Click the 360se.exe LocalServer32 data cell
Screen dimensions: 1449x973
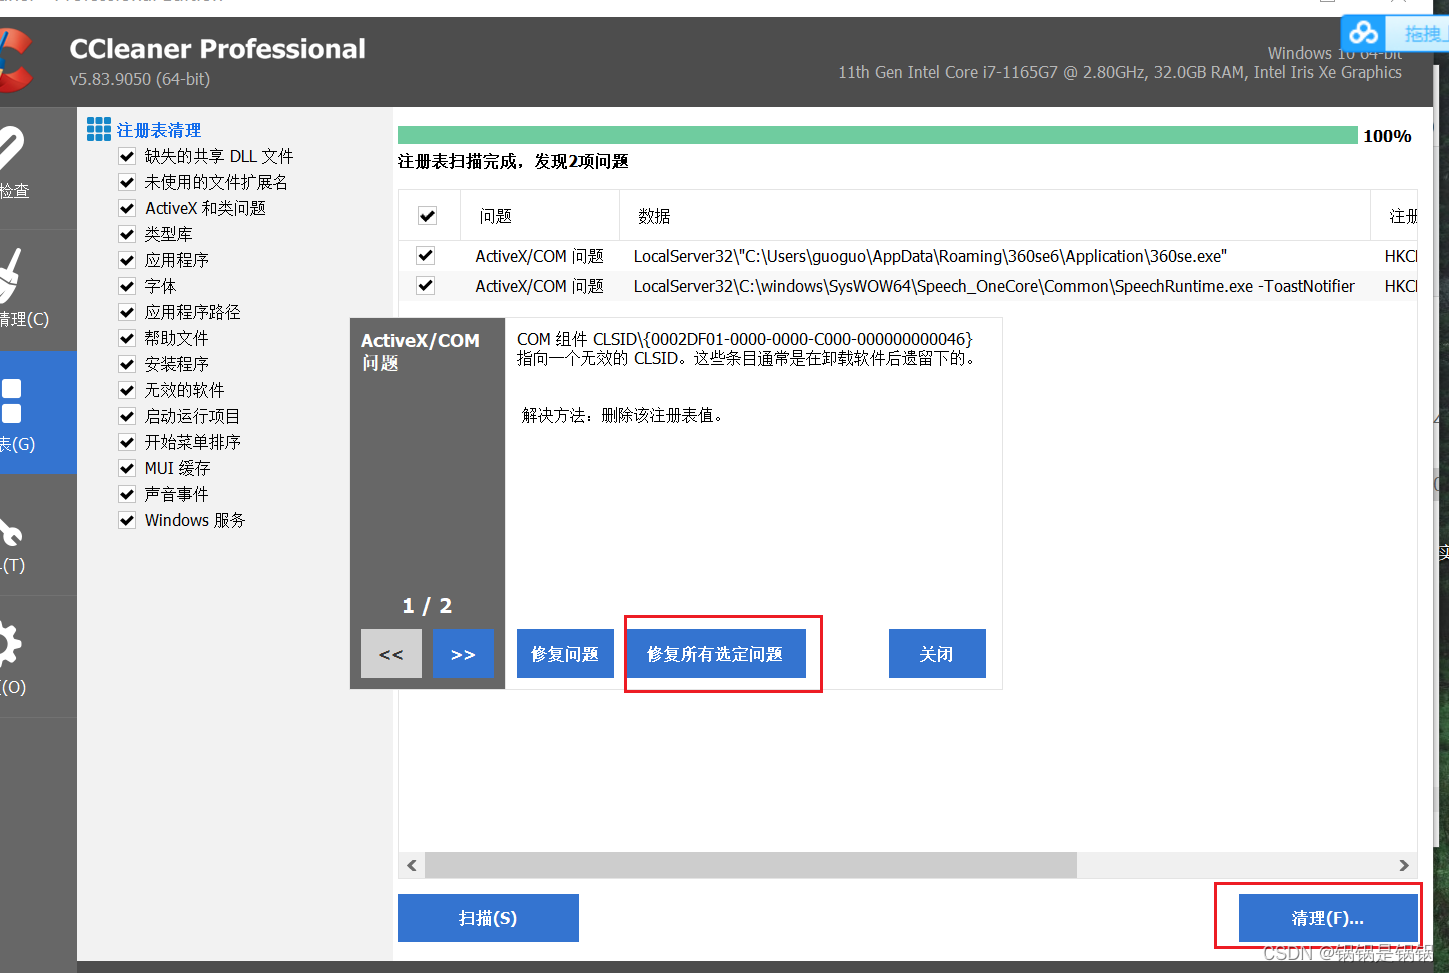930,256
